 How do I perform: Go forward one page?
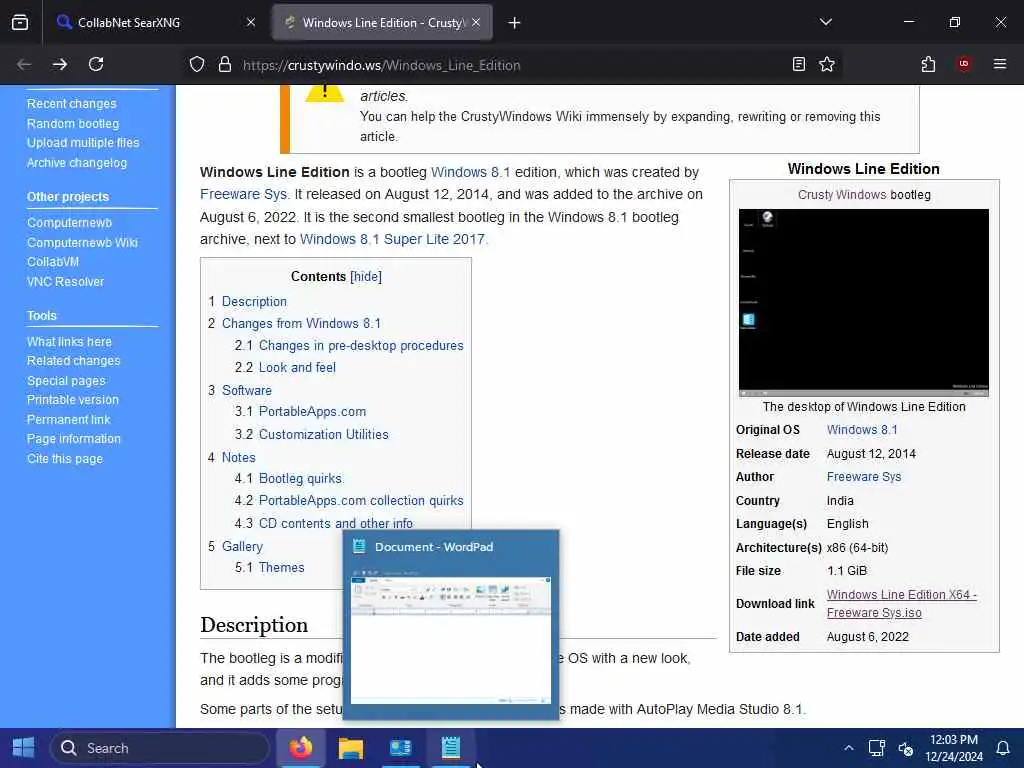[60, 64]
